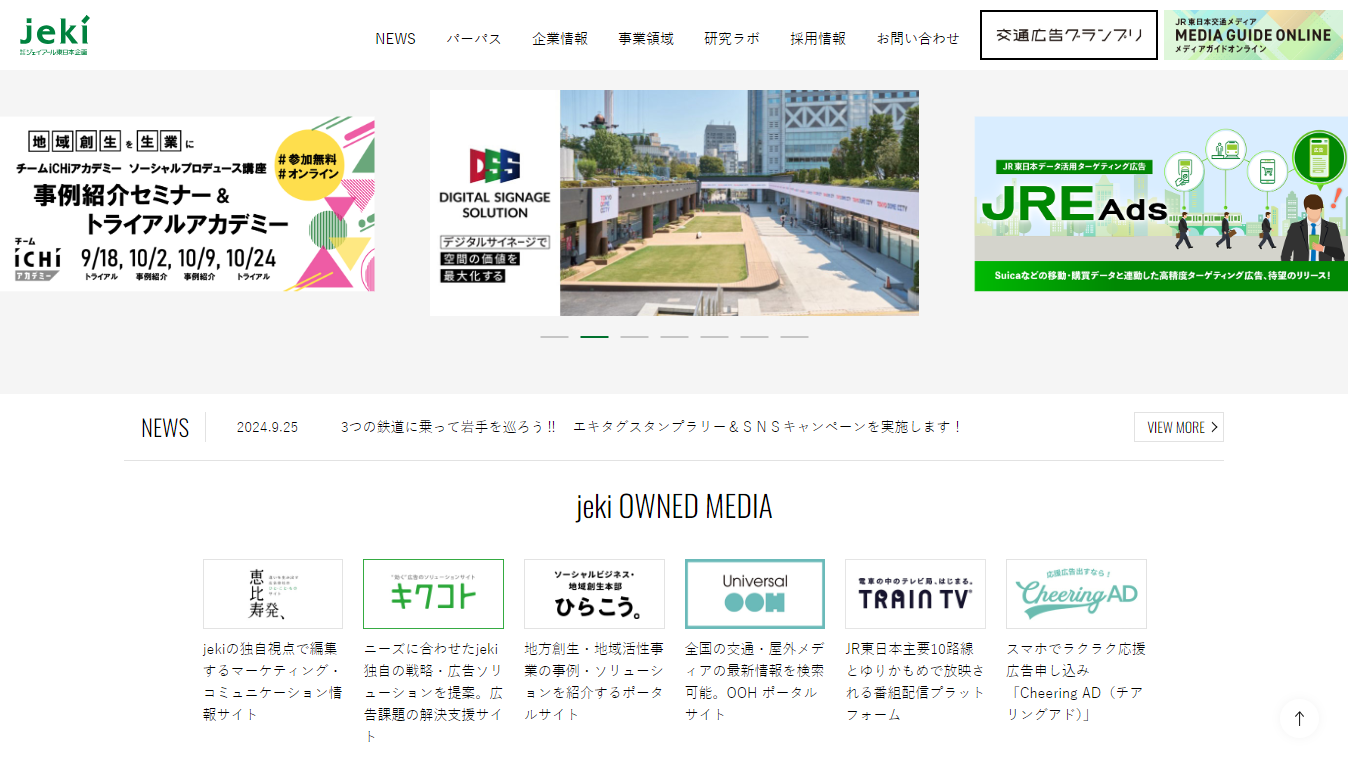Open the ひらこう。 media logo
Viewport: 1348px width, 768px height.
click(594, 594)
